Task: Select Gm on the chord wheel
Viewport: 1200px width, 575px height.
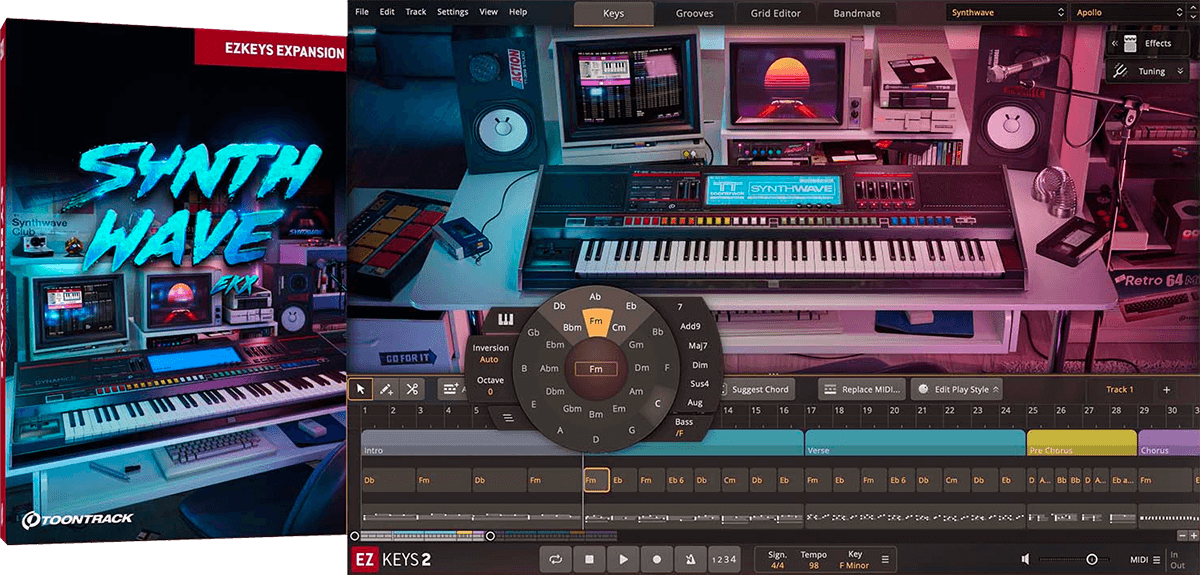Action: click(x=635, y=344)
